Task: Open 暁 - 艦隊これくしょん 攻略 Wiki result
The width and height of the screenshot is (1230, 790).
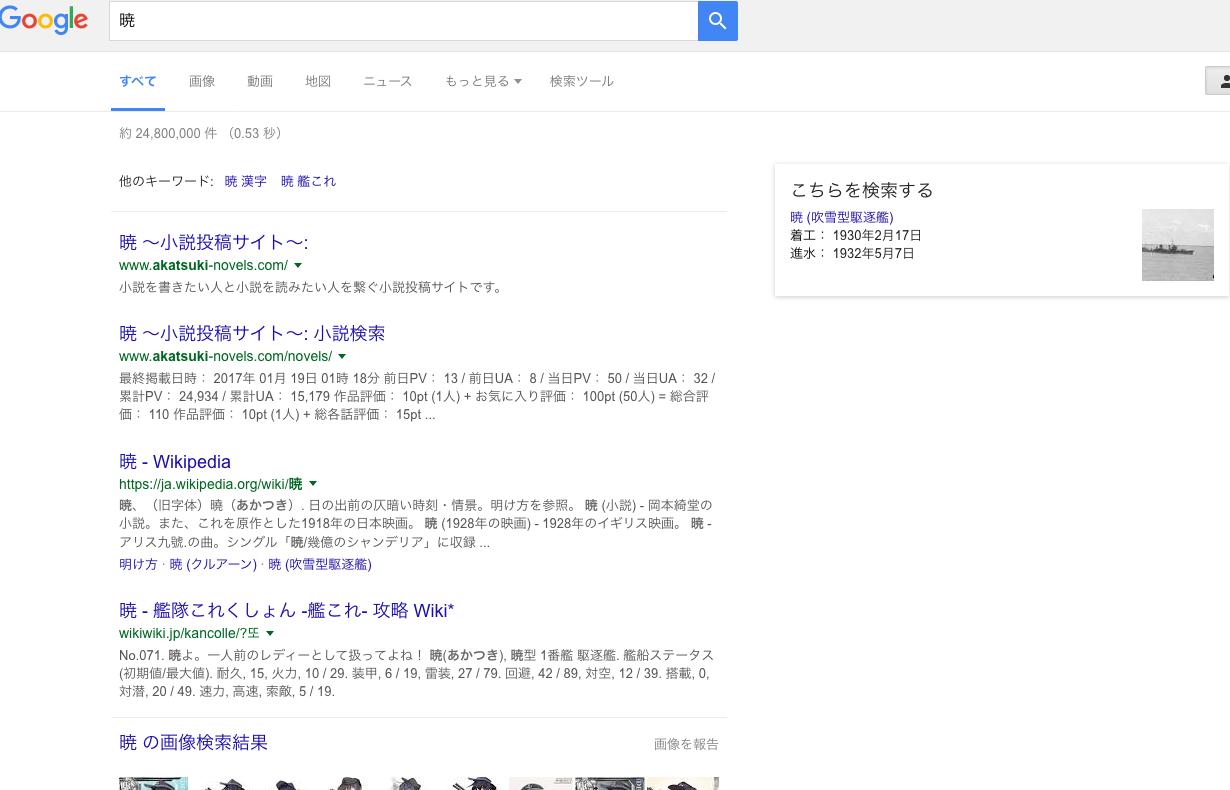Action: 287,610
